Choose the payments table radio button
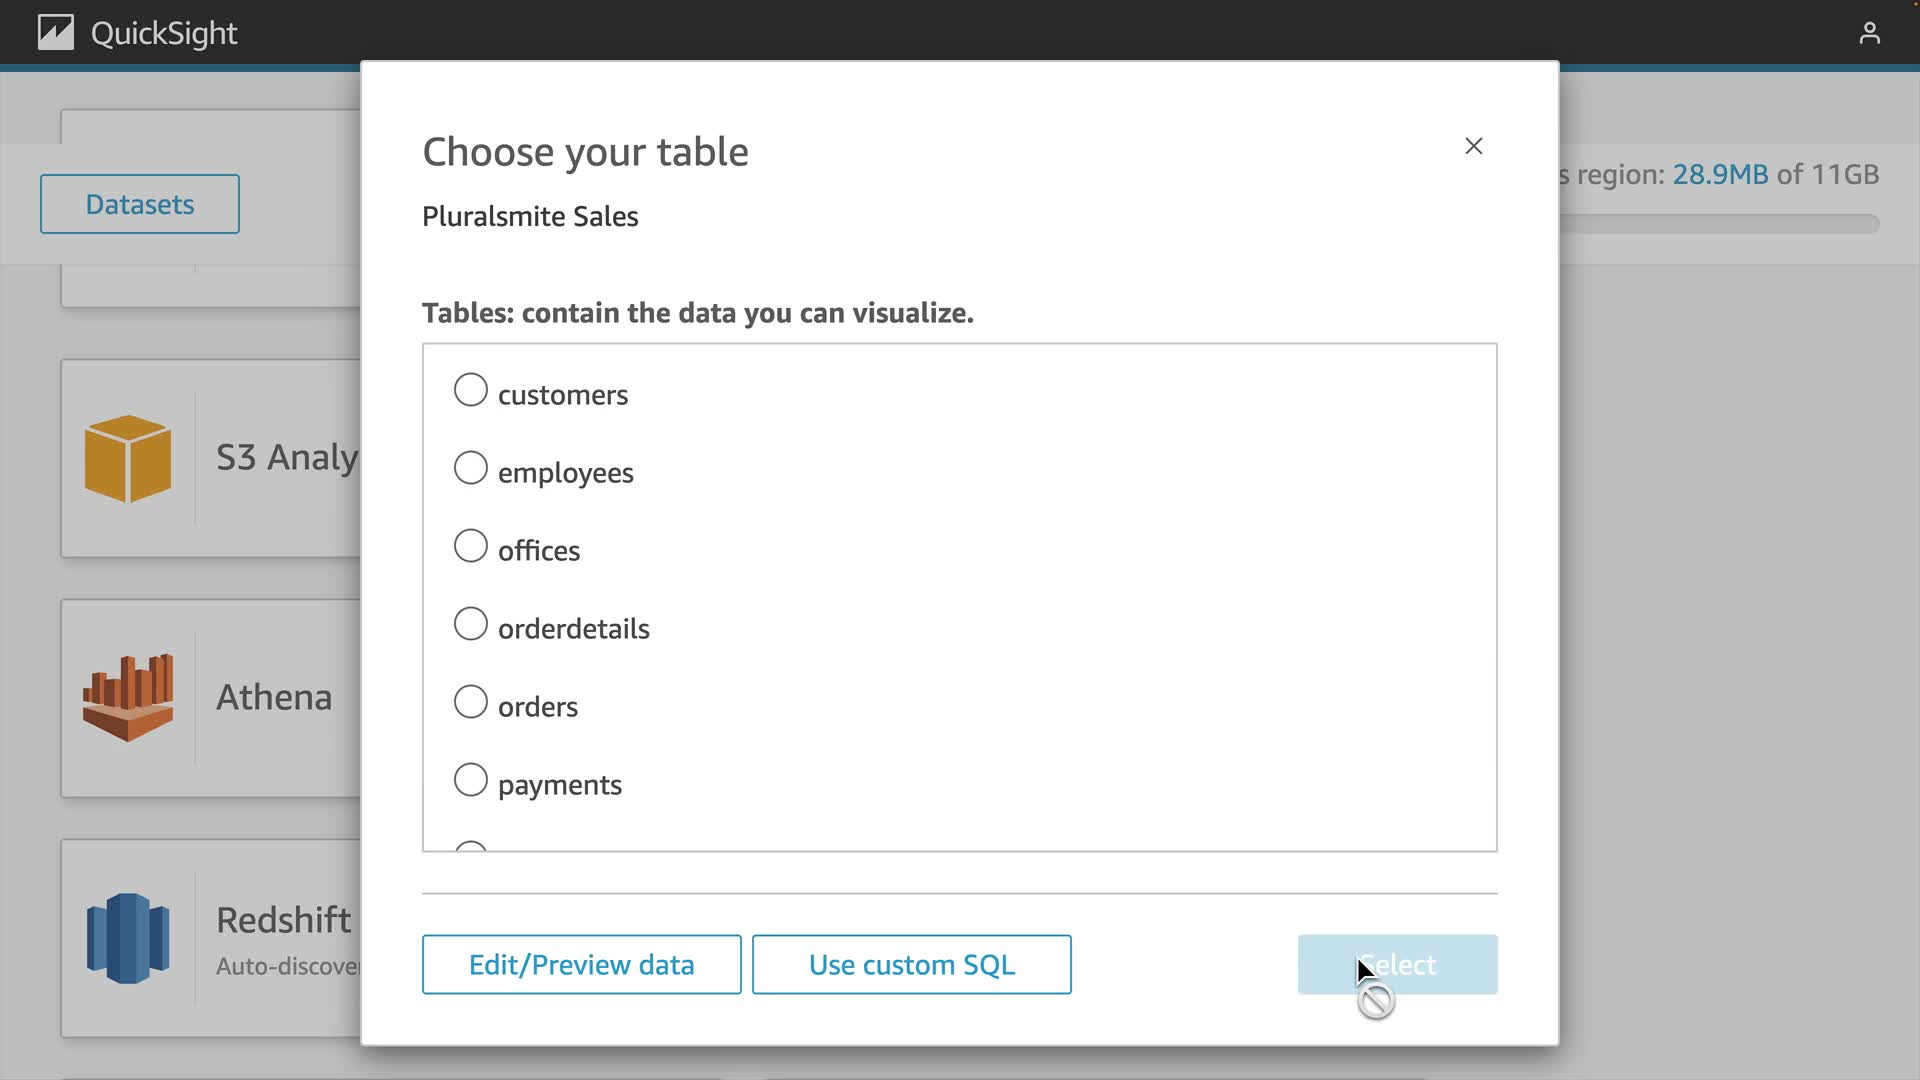1920x1080 pixels. 471,780
